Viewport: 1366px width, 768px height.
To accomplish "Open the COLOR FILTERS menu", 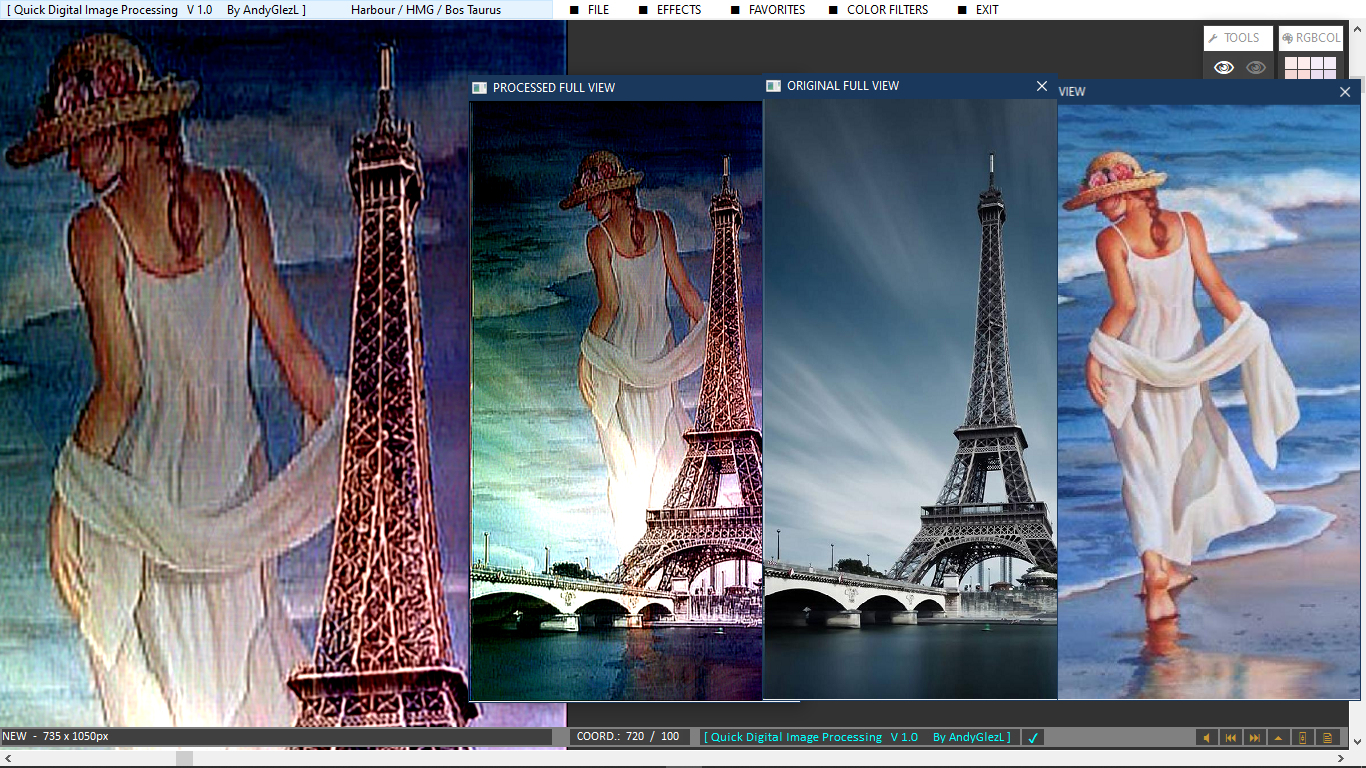I will [887, 10].
